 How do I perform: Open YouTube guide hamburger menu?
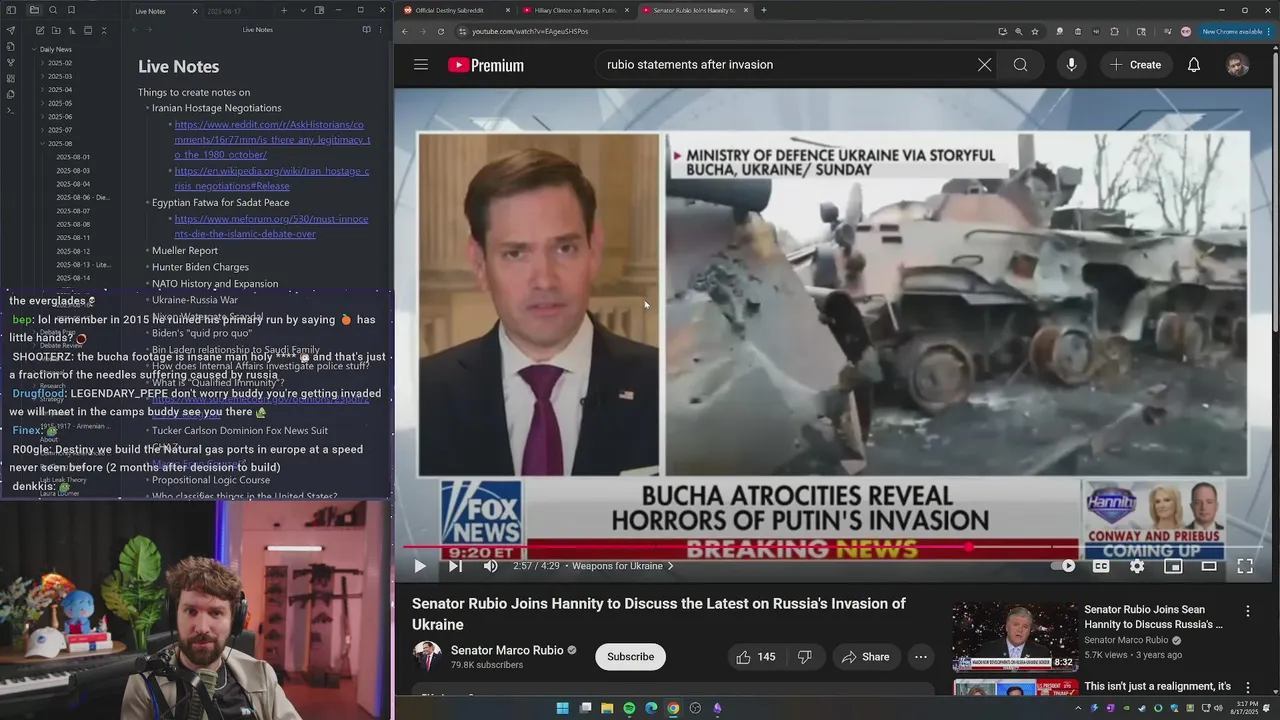tap(421, 65)
